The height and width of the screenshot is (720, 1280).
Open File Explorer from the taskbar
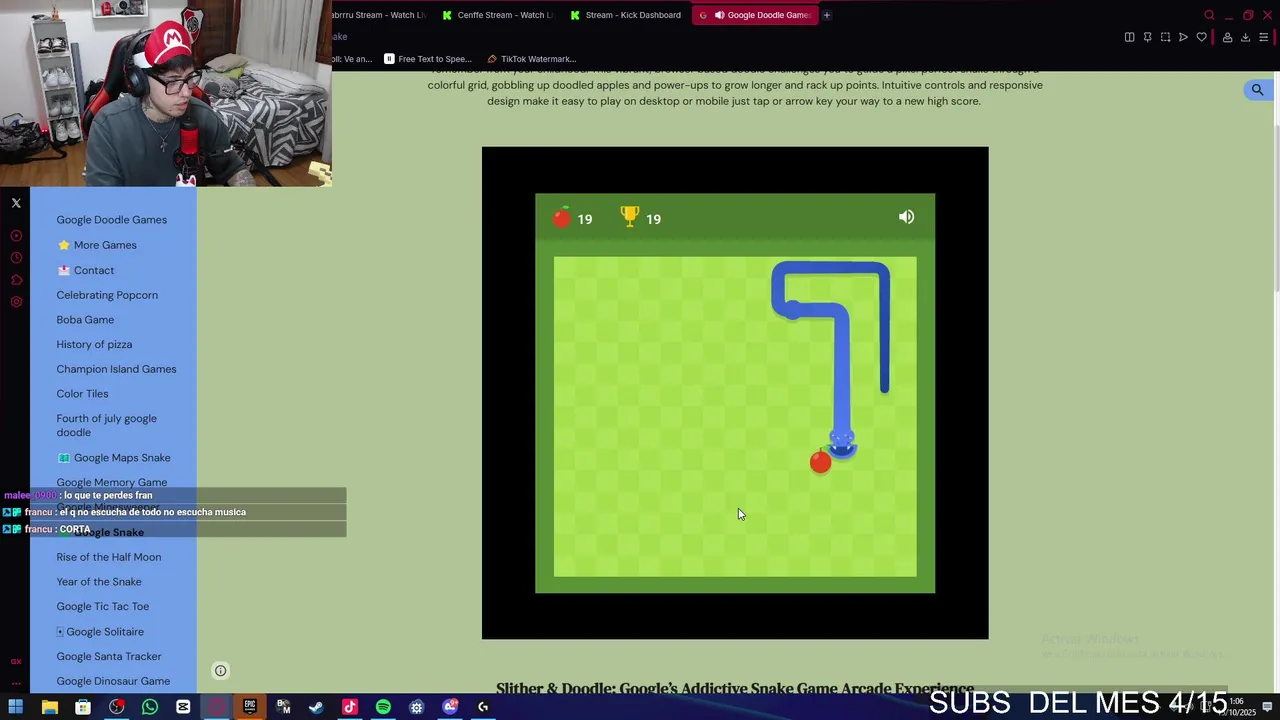(x=49, y=707)
